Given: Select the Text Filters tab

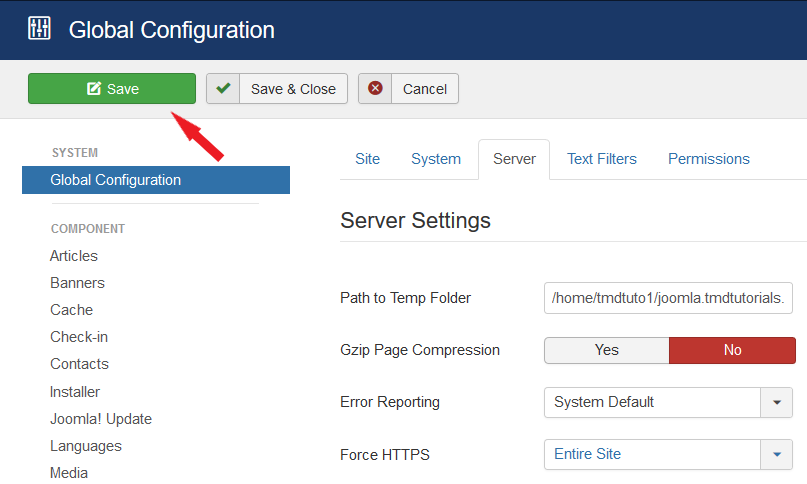Looking at the screenshot, I should pyautogui.click(x=601, y=159).
